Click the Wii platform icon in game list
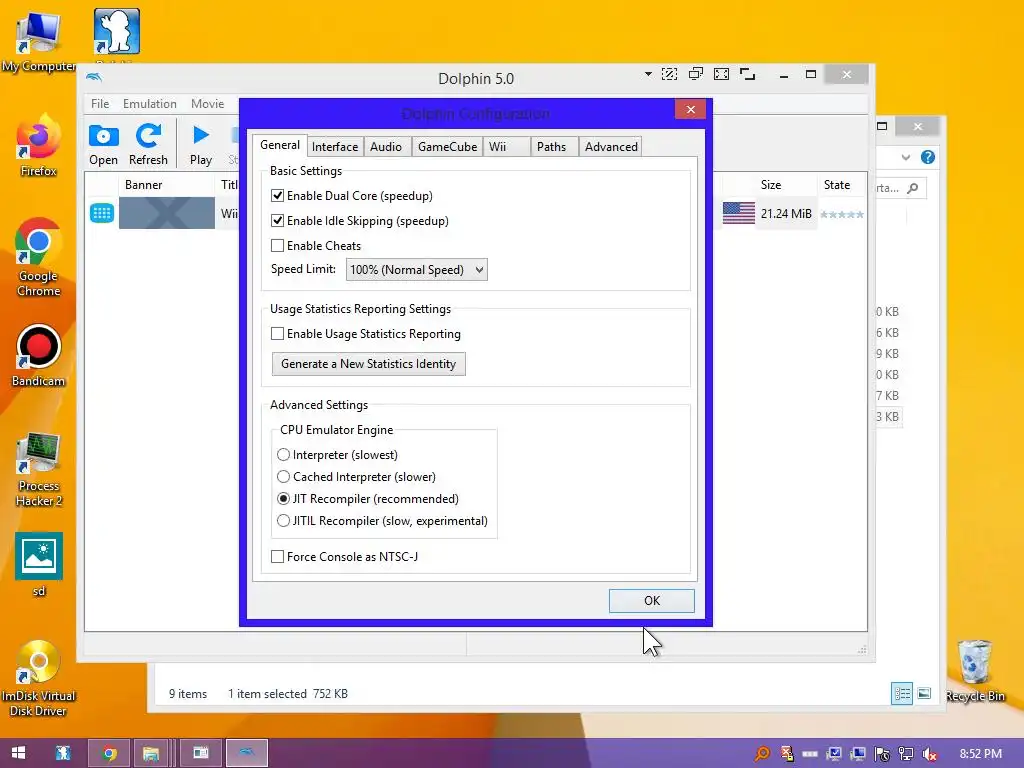 point(102,213)
